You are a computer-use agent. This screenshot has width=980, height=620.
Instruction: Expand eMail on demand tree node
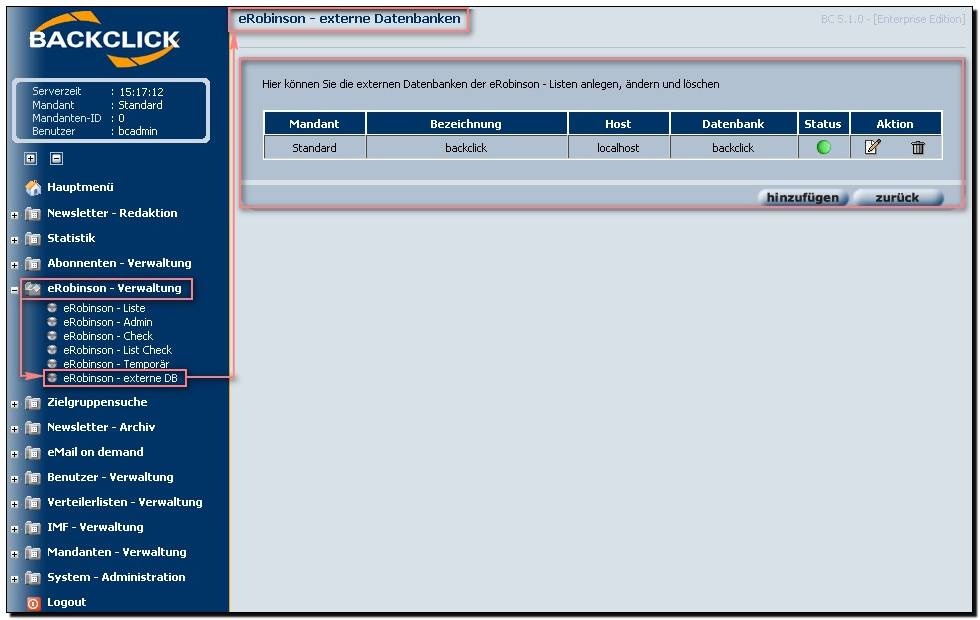tap(14, 454)
